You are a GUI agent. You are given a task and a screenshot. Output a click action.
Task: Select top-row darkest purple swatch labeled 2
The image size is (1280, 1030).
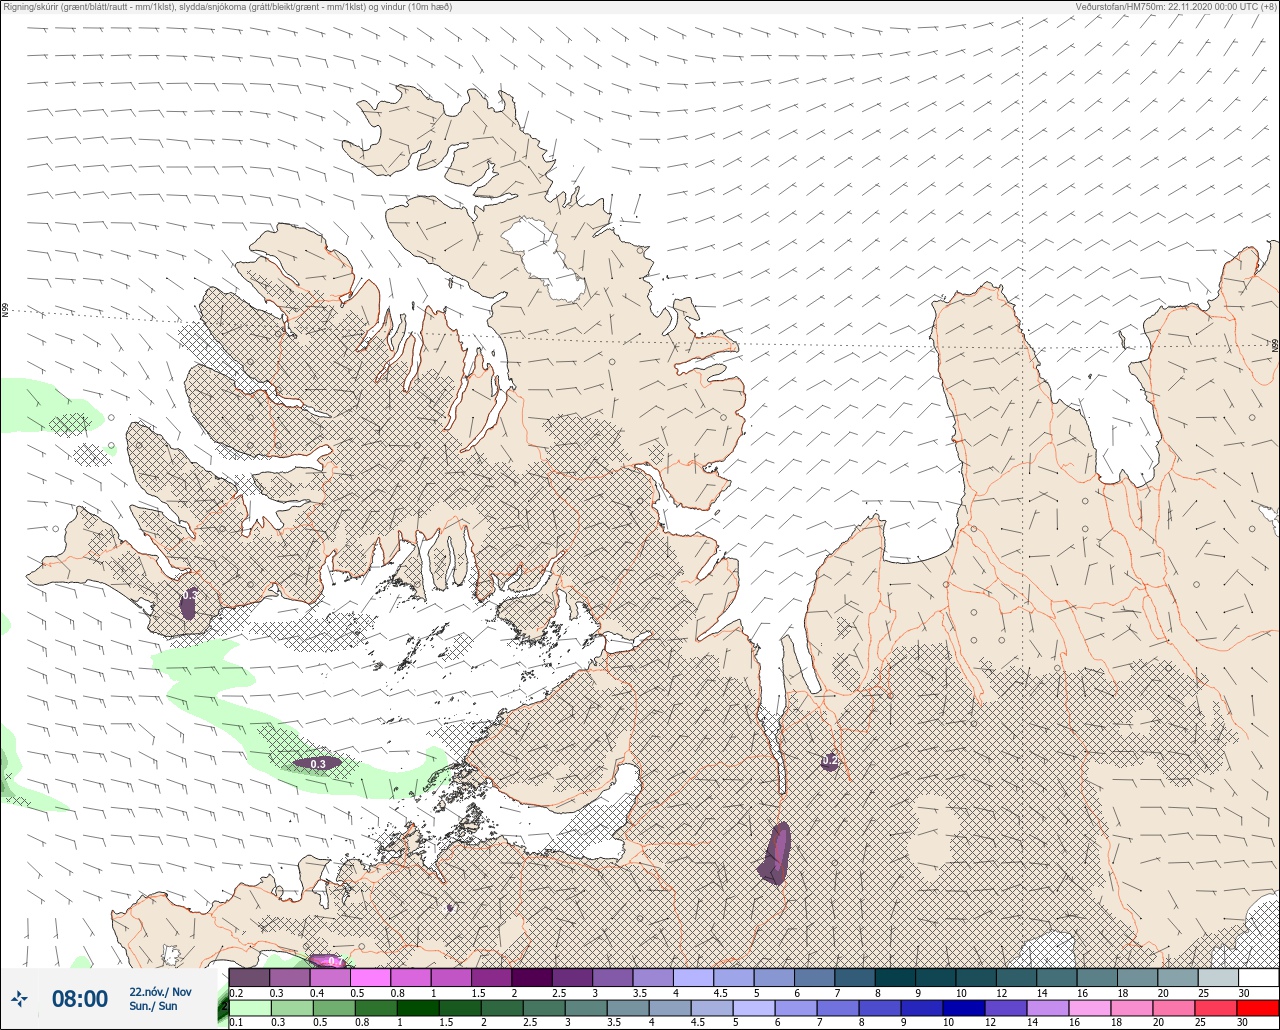pyautogui.click(x=532, y=977)
